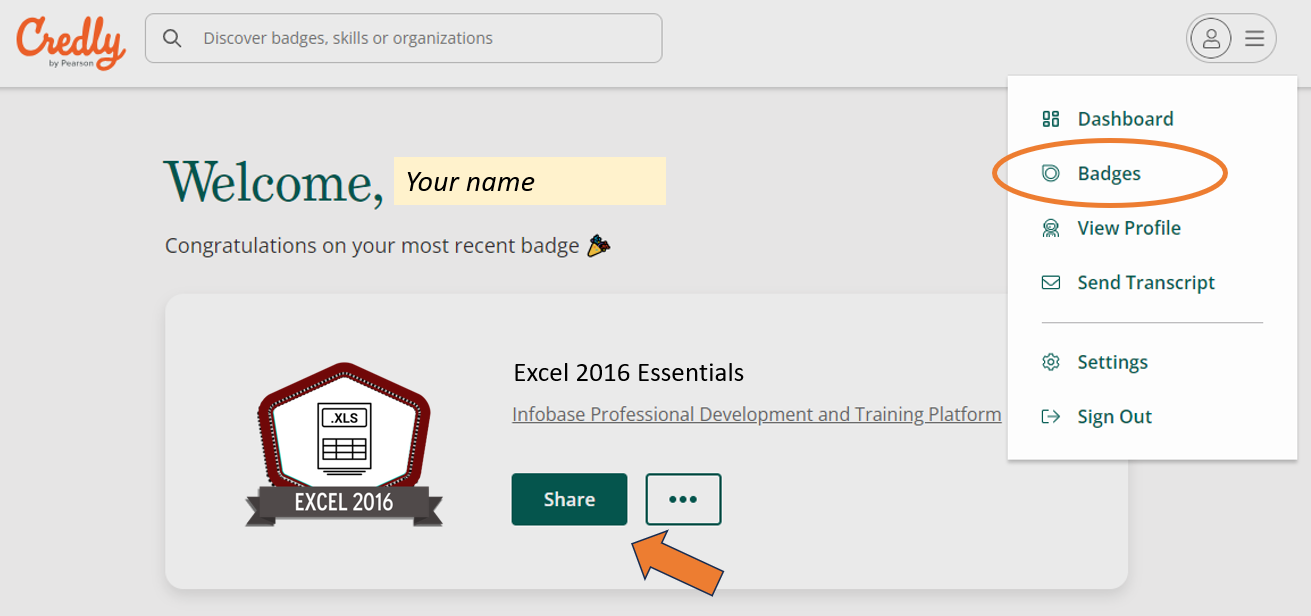Click the Credly by Pearson logo

click(70, 43)
